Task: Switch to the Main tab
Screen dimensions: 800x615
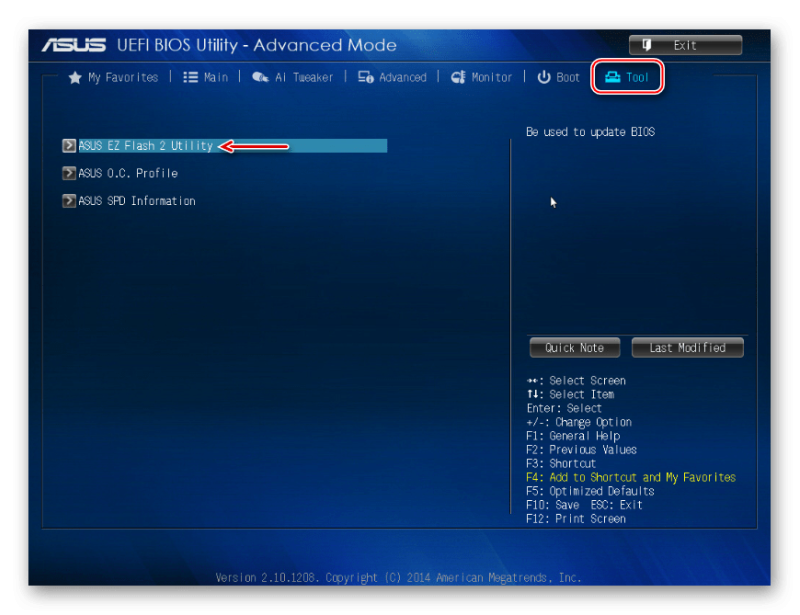Action: (206, 78)
